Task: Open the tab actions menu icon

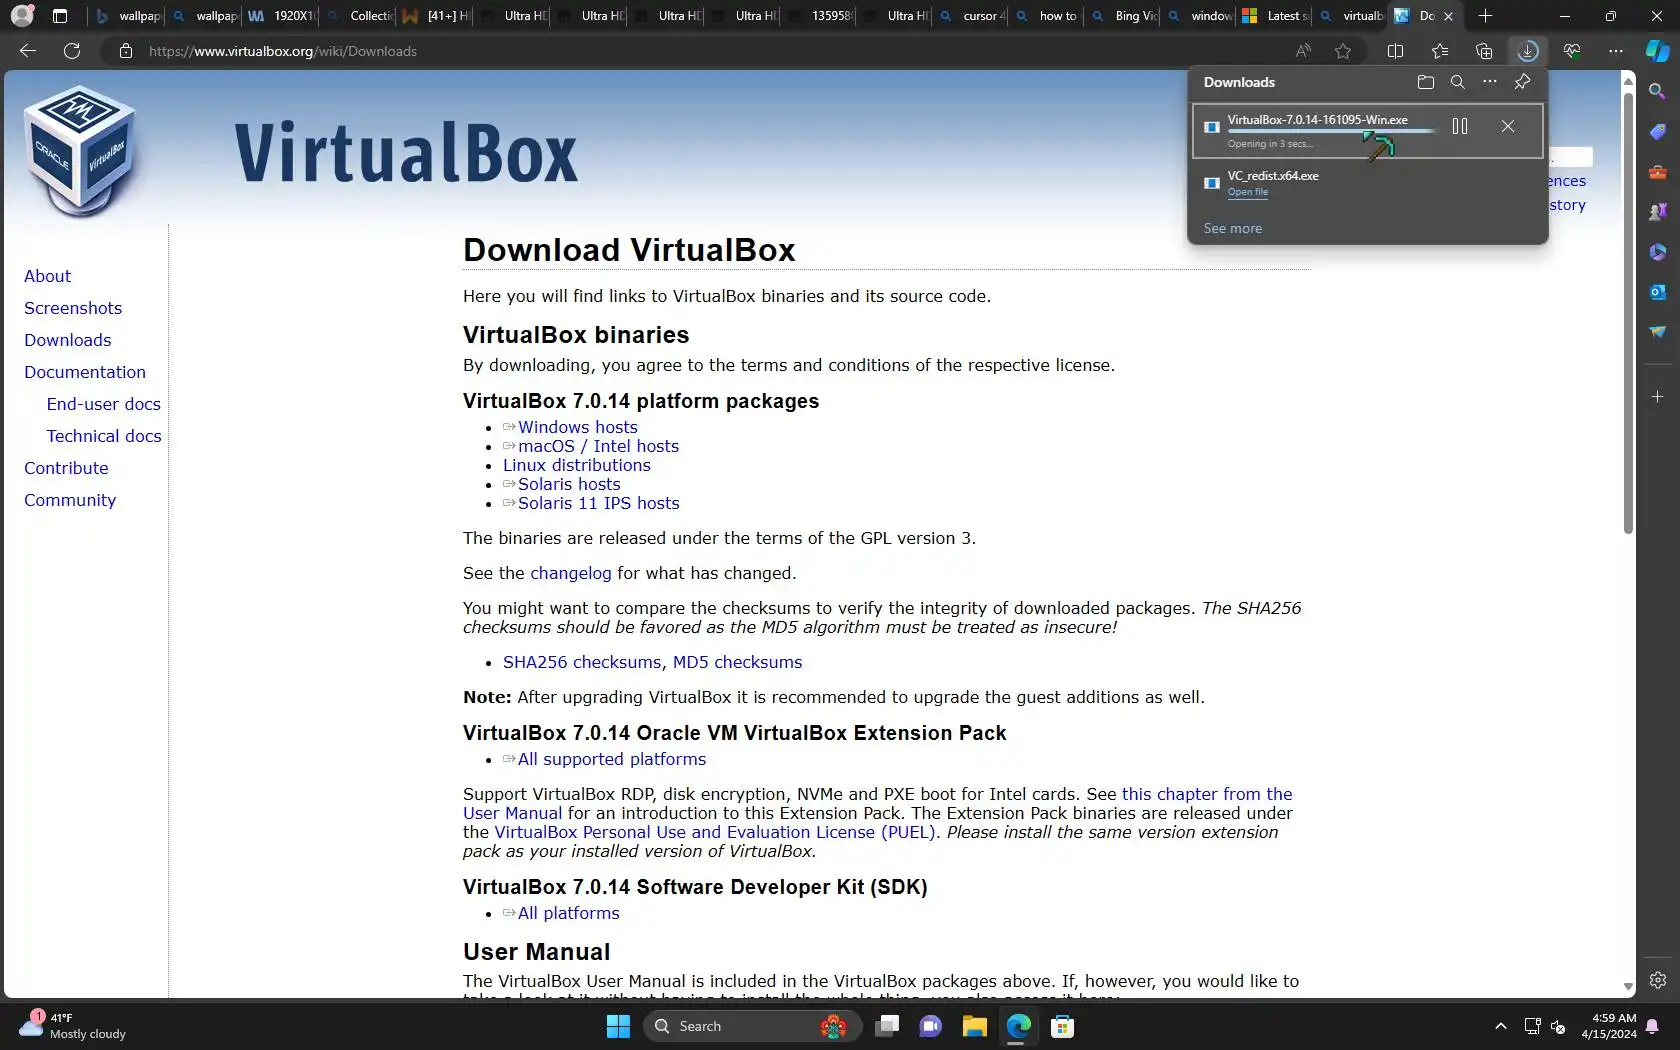Action: pos(60,16)
